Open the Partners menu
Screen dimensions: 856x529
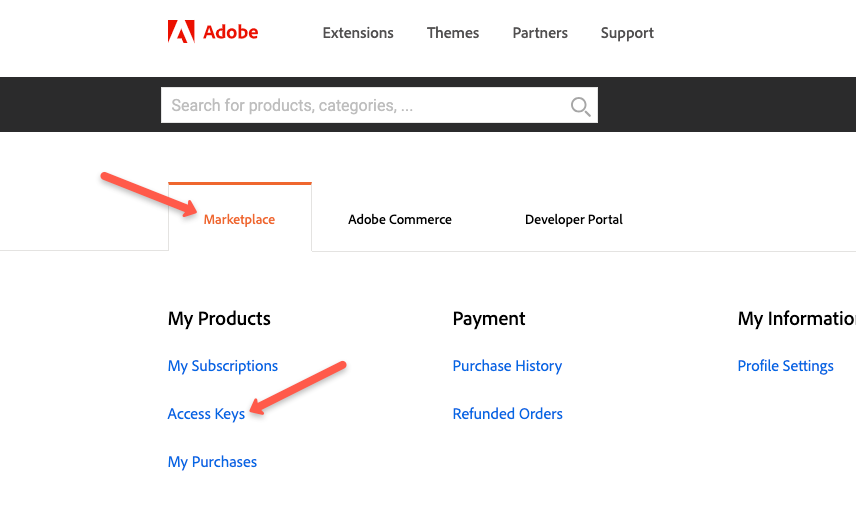(540, 33)
